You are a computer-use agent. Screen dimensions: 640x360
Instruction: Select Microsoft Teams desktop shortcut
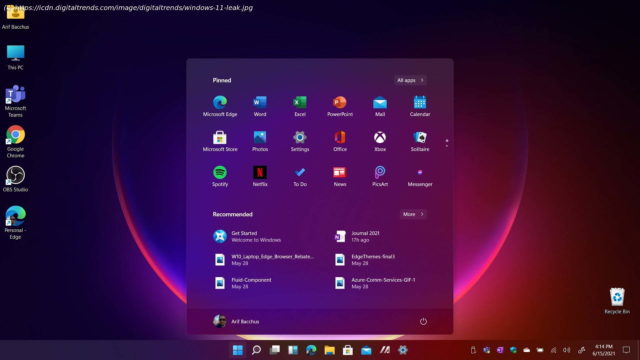(15, 101)
